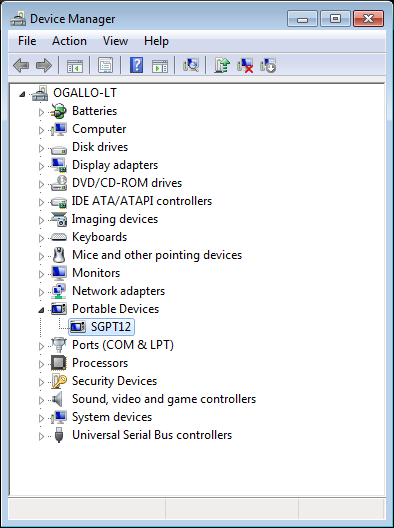
Task: Select the Keyboards label
Action: pyautogui.click(x=99, y=237)
